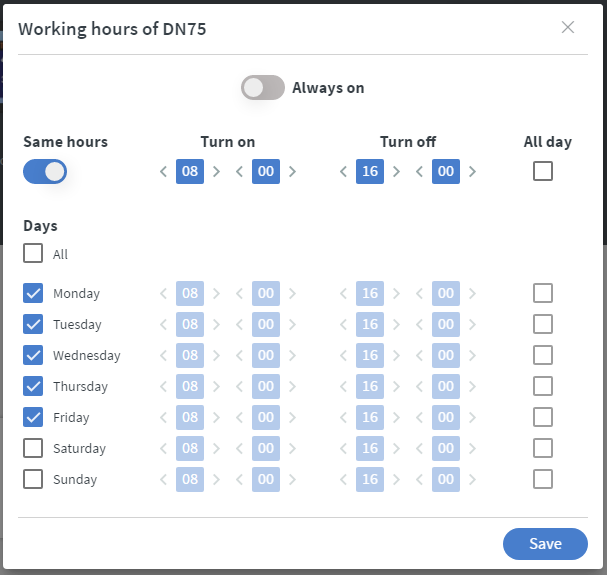Check All day box for Wednesday
Viewport: 607px width, 575px height.
click(x=542, y=355)
